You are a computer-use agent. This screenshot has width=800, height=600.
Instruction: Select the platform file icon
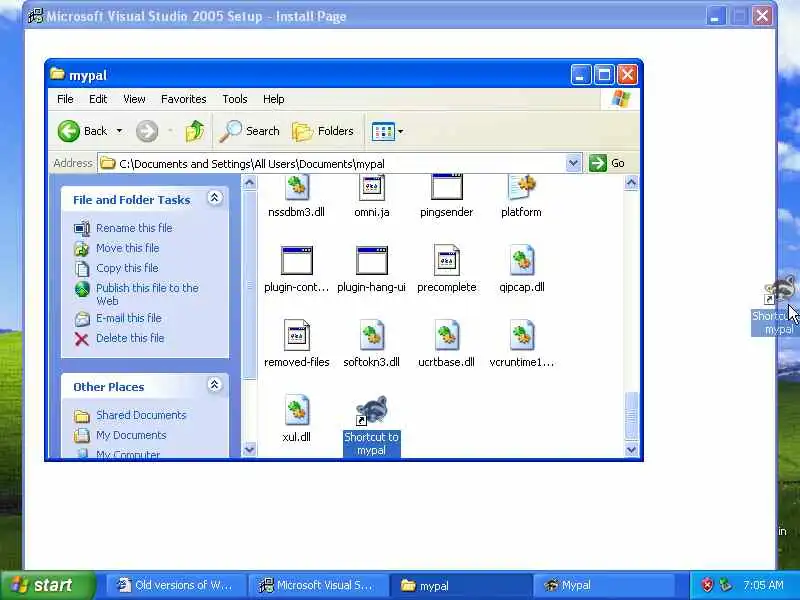pyautogui.click(x=521, y=188)
